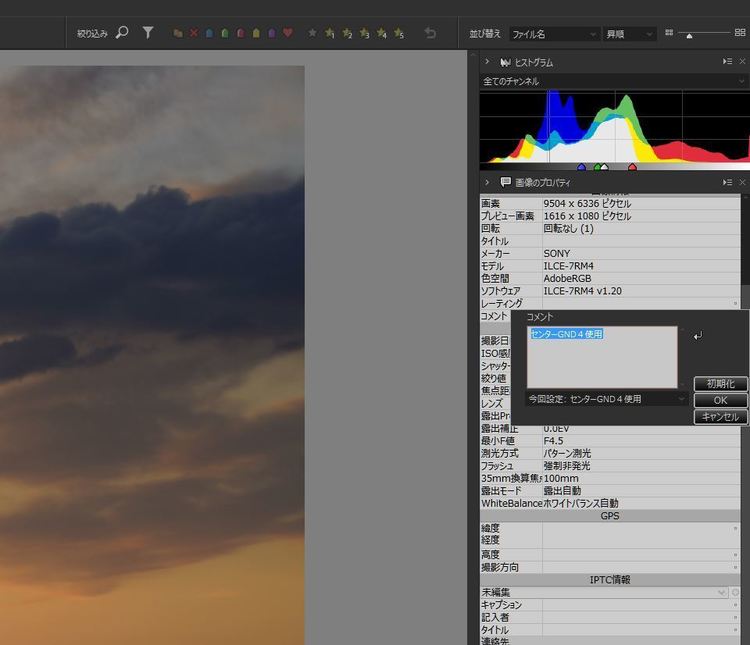The image size is (750, 645).
Task: Click OK in the comment dialog
Action: tap(720, 400)
